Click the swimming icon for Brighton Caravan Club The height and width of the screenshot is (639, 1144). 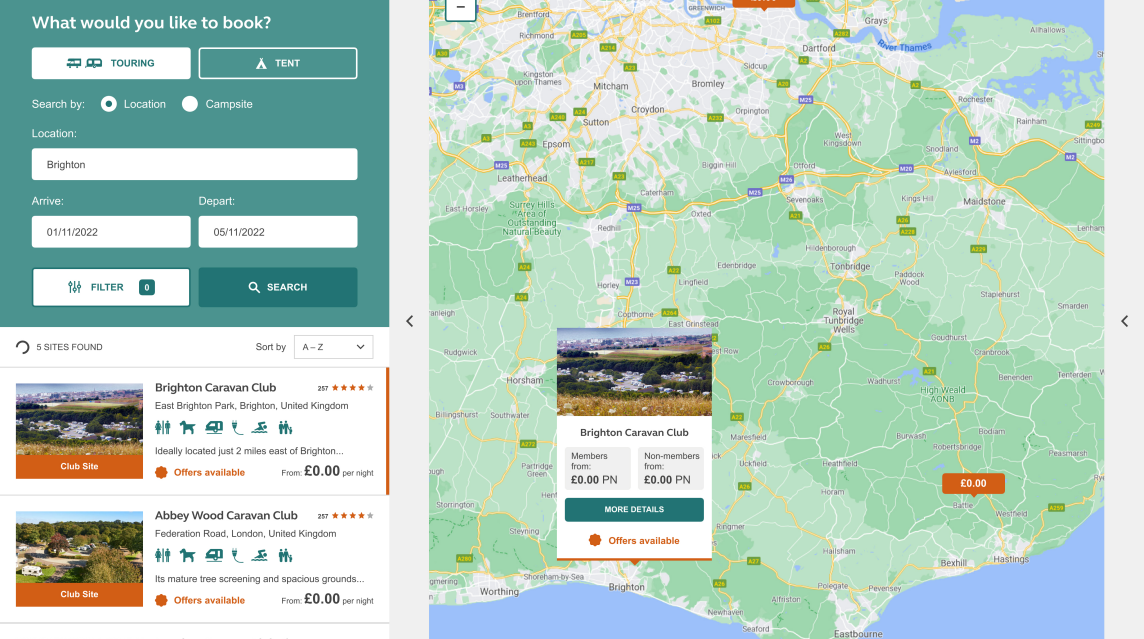click(x=260, y=427)
